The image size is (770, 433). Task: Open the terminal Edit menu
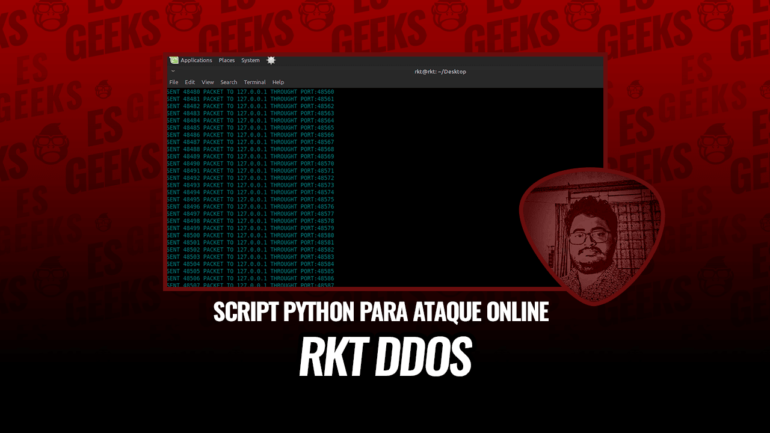point(189,82)
